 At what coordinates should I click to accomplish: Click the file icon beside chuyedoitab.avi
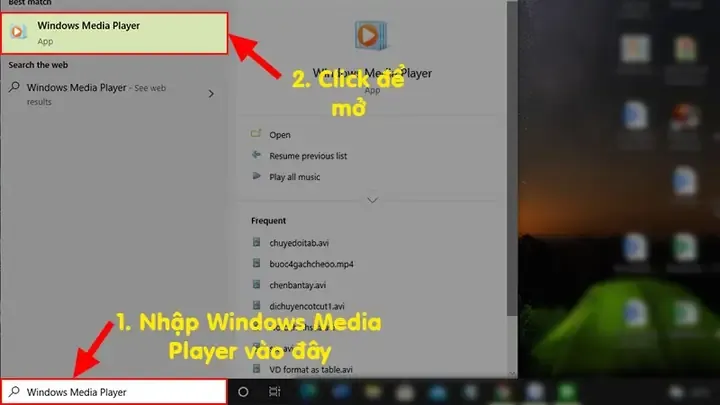pos(257,242)
